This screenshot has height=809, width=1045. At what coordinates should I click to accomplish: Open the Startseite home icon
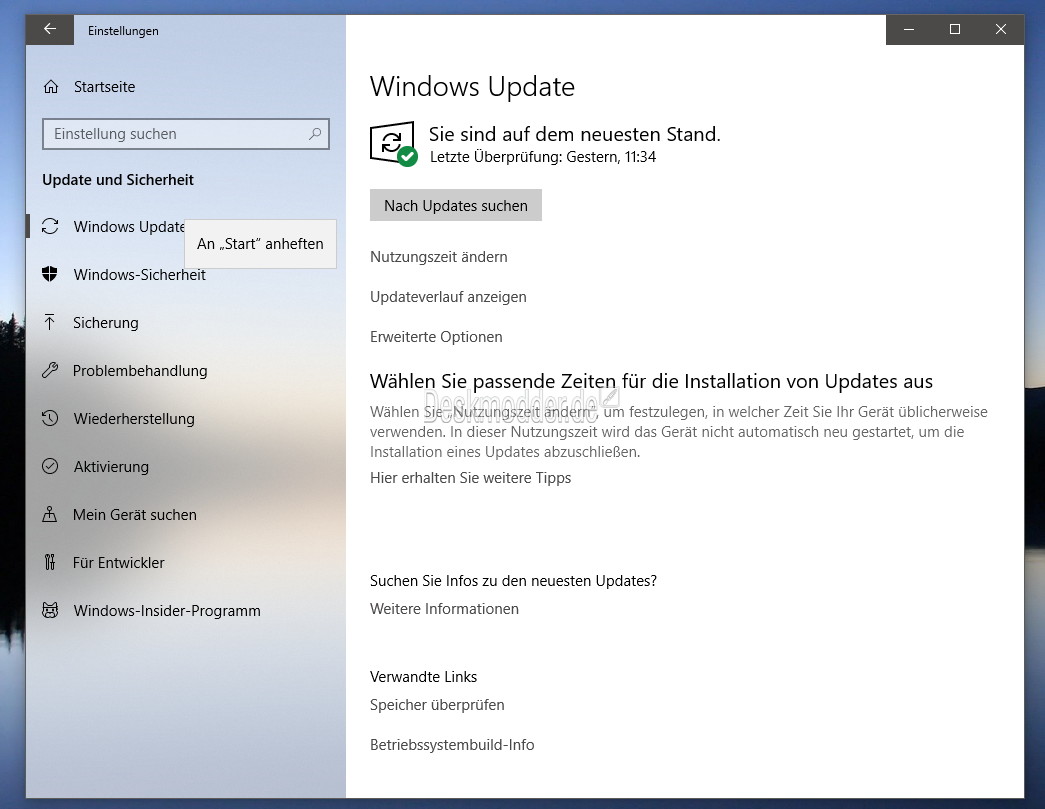pos(51,87)
